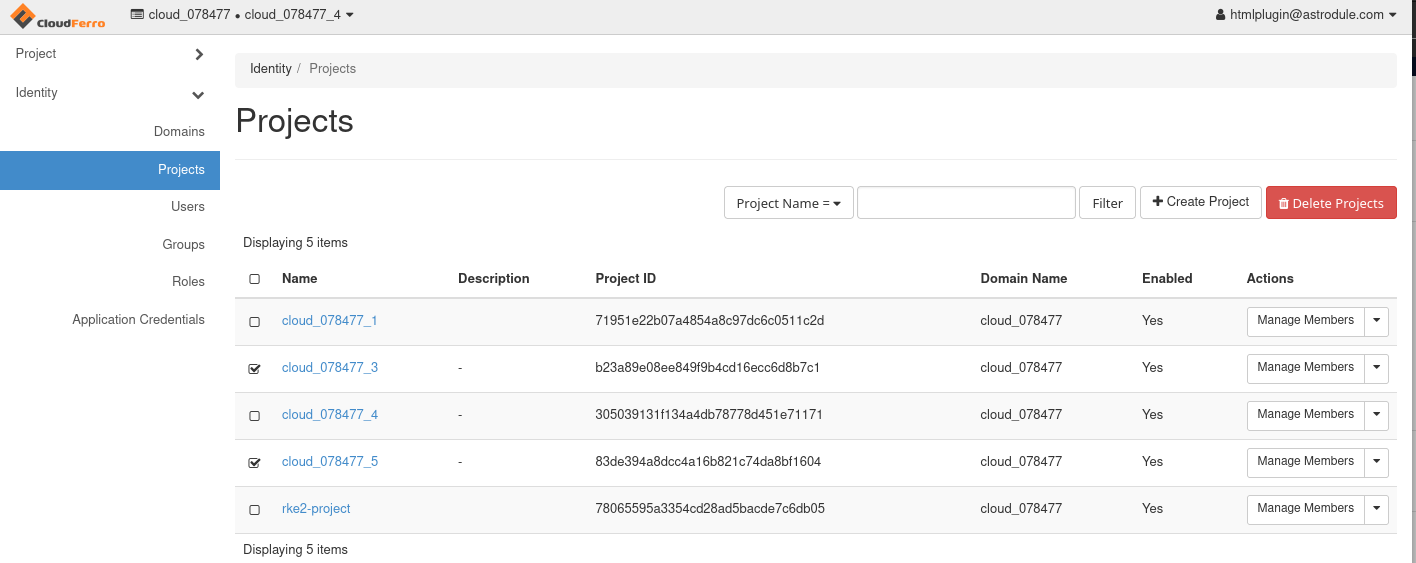Check the cloud_078477_1 row checkbox
1416x563 pixels.
(254, 322)
